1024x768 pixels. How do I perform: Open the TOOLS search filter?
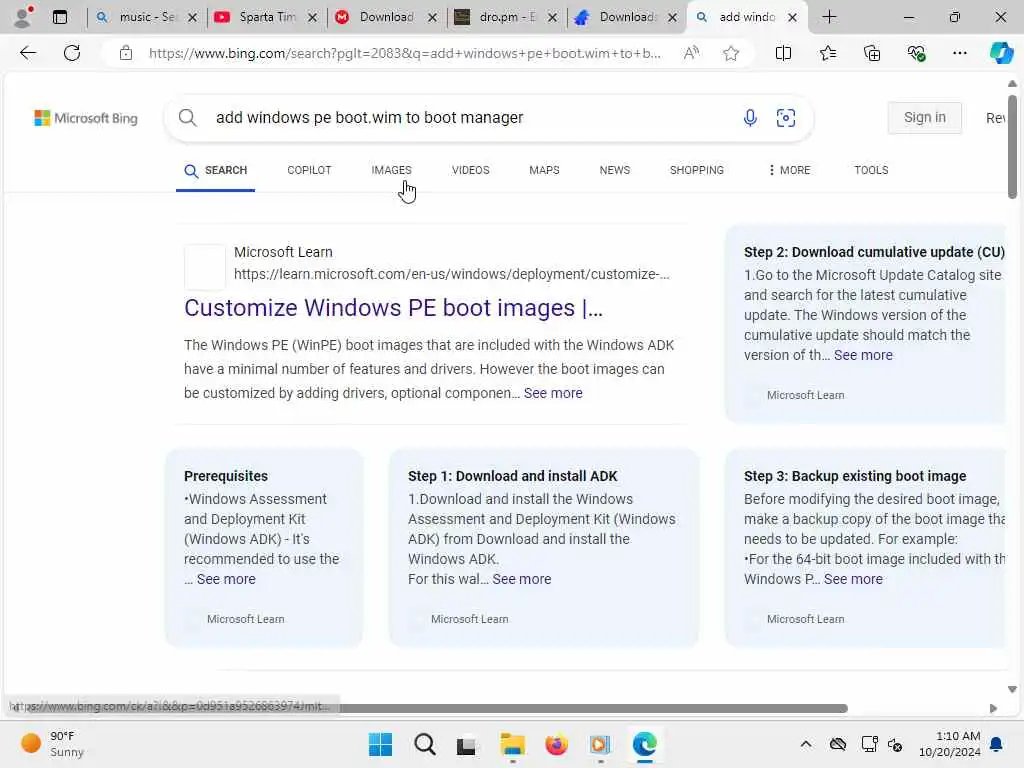tap(871, 170)
